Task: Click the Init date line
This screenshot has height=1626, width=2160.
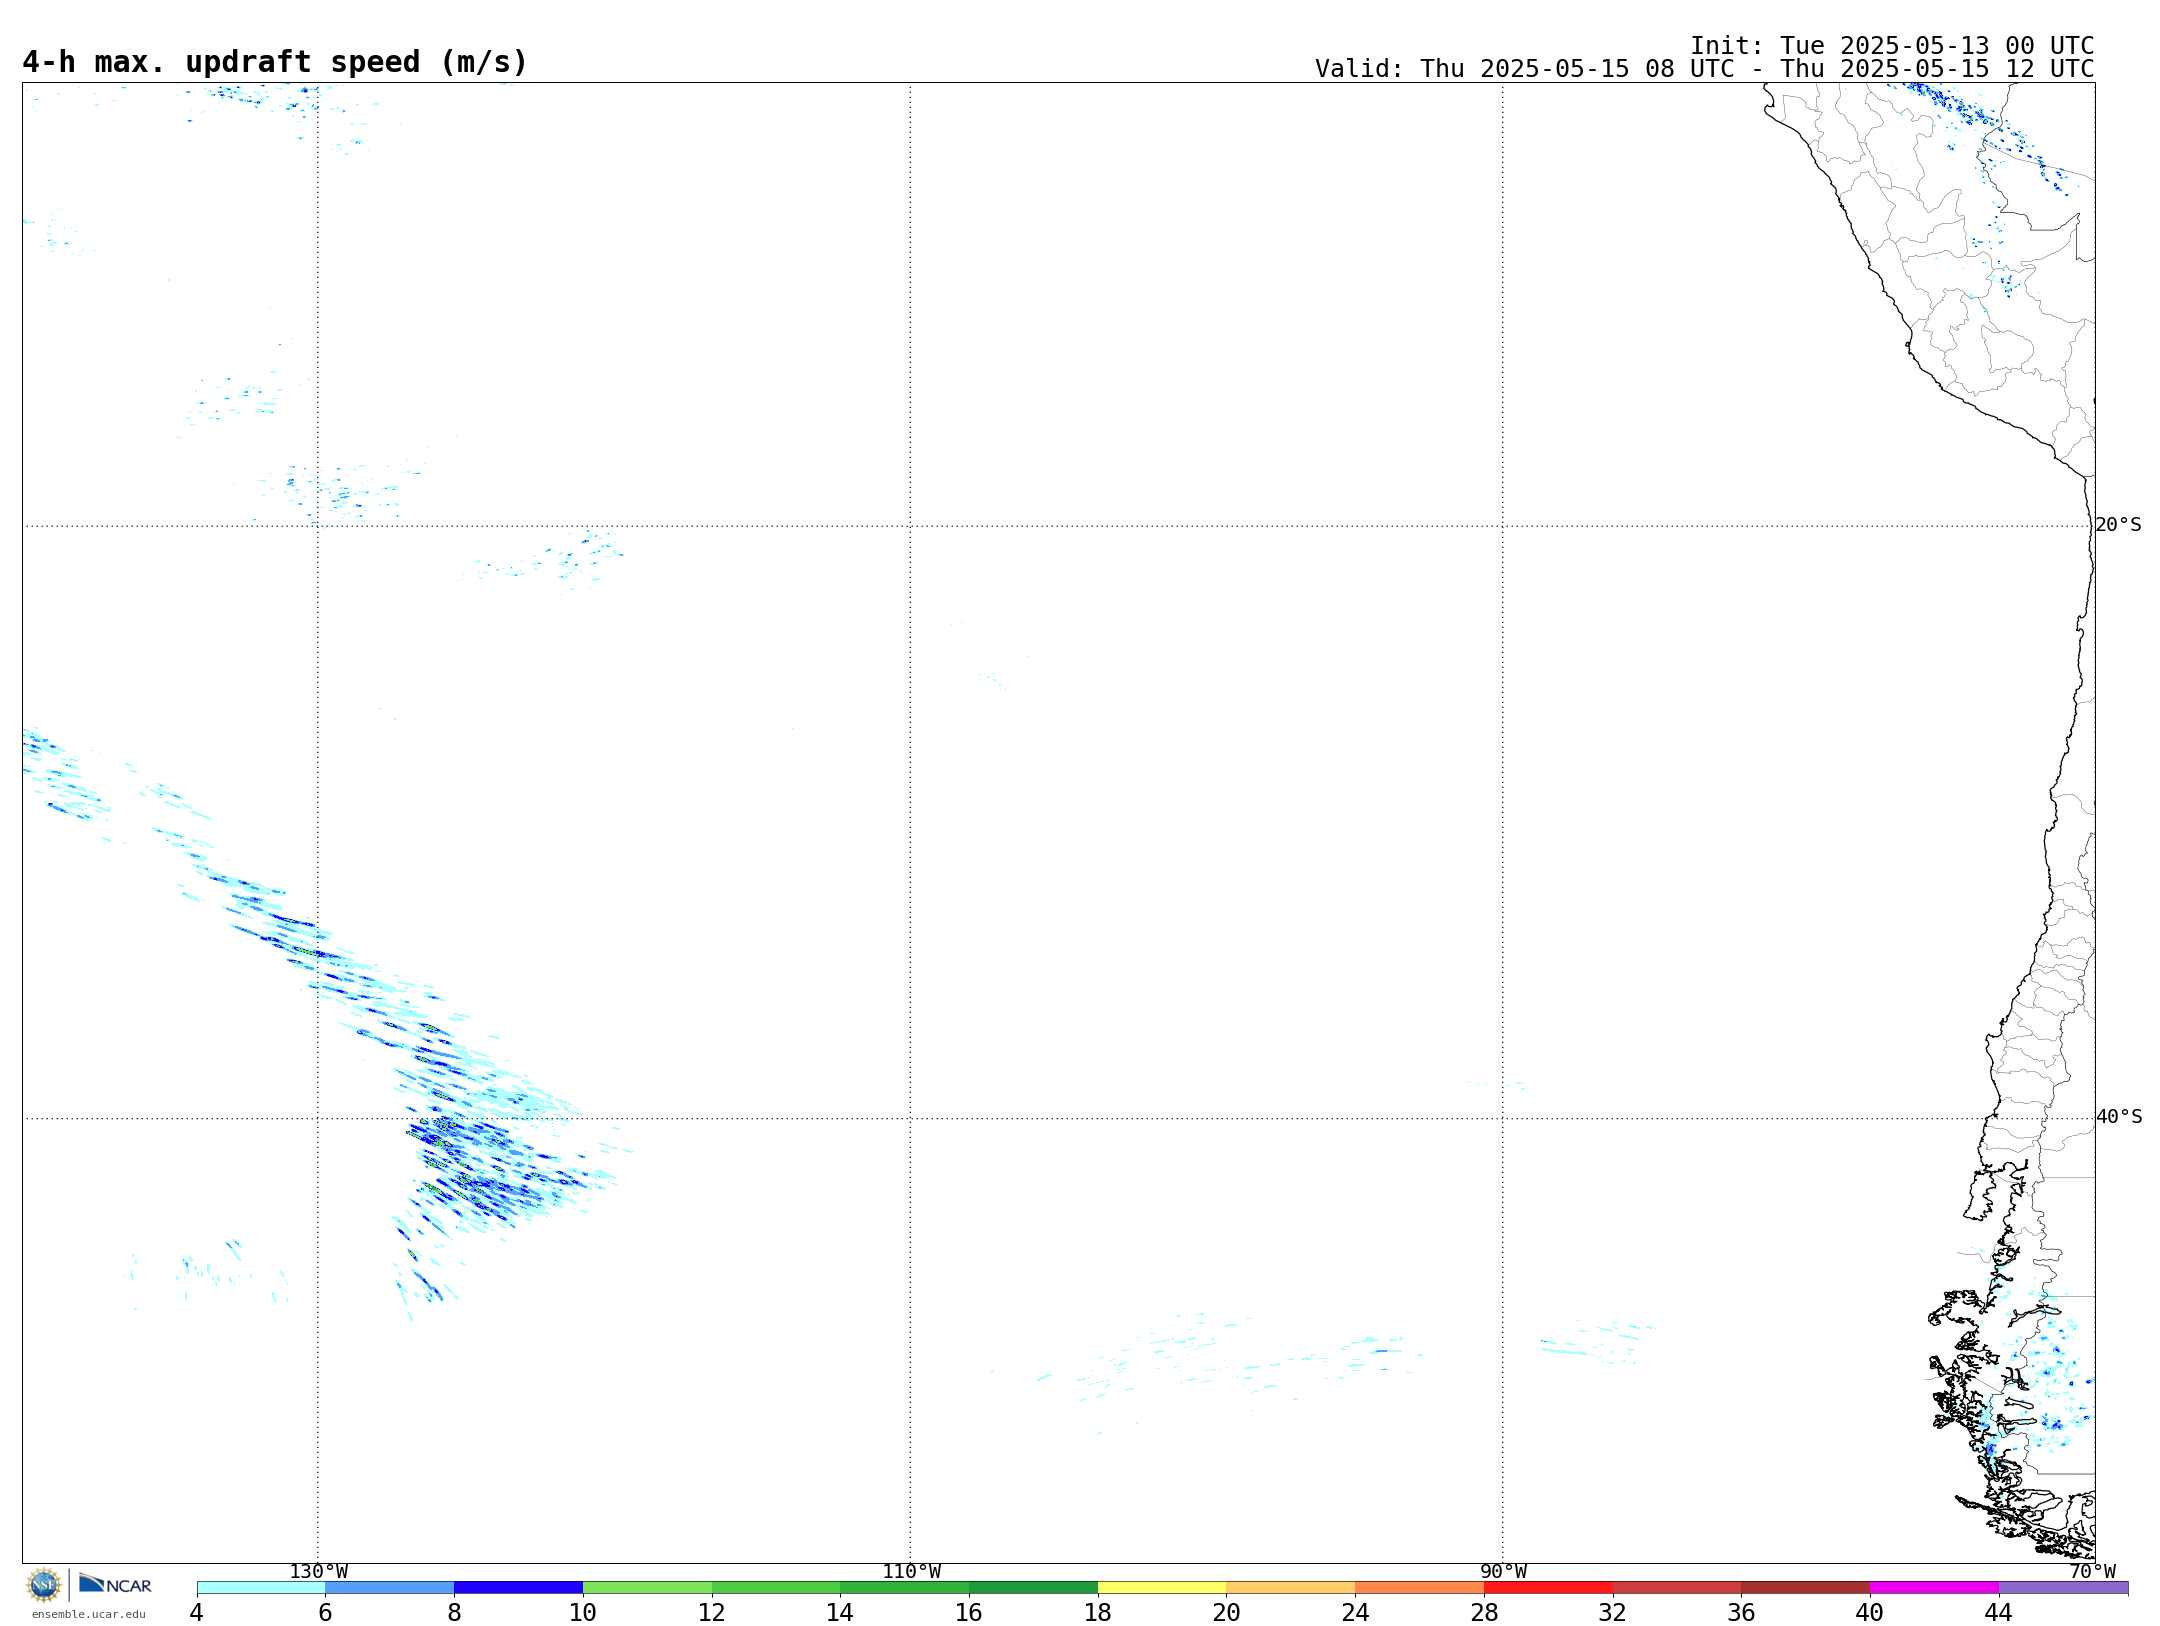Action: coord(1892,46)
